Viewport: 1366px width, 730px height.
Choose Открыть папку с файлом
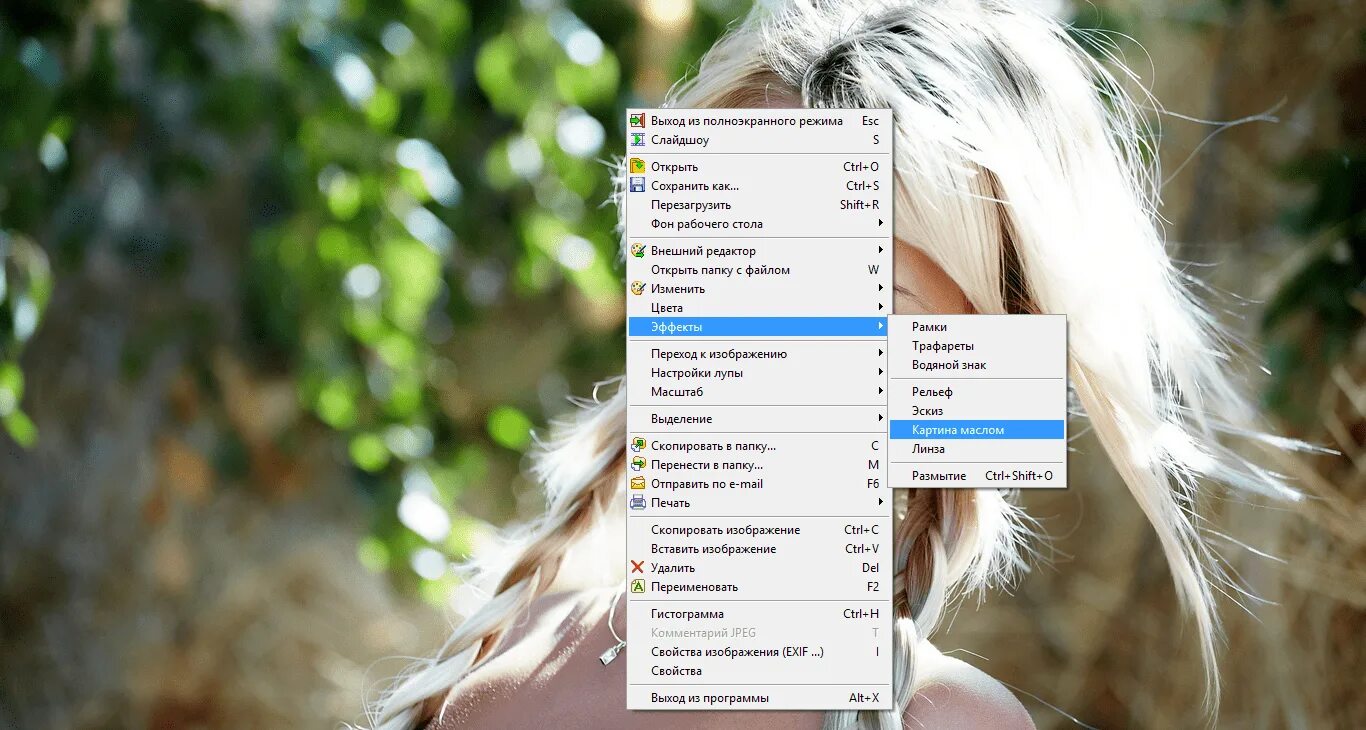click(x=759, y=270)
